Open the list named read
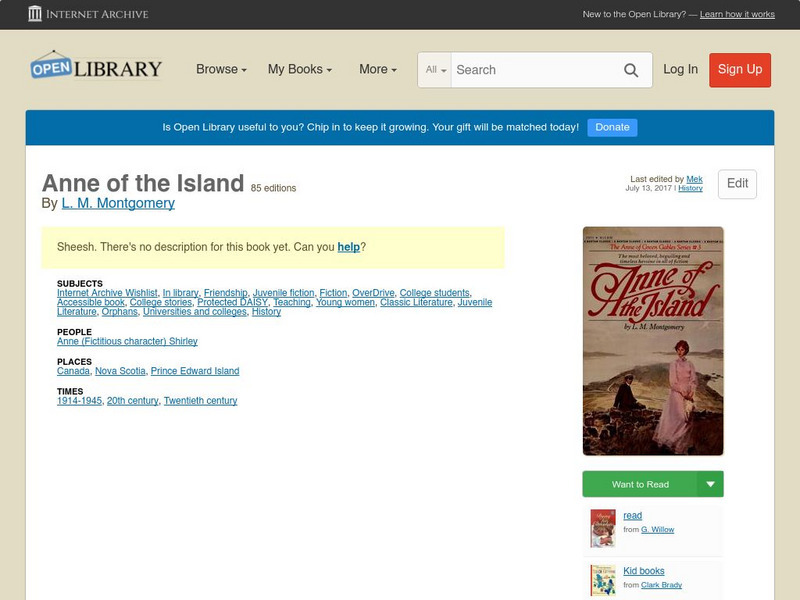The image size is (800, 600). 633,516
